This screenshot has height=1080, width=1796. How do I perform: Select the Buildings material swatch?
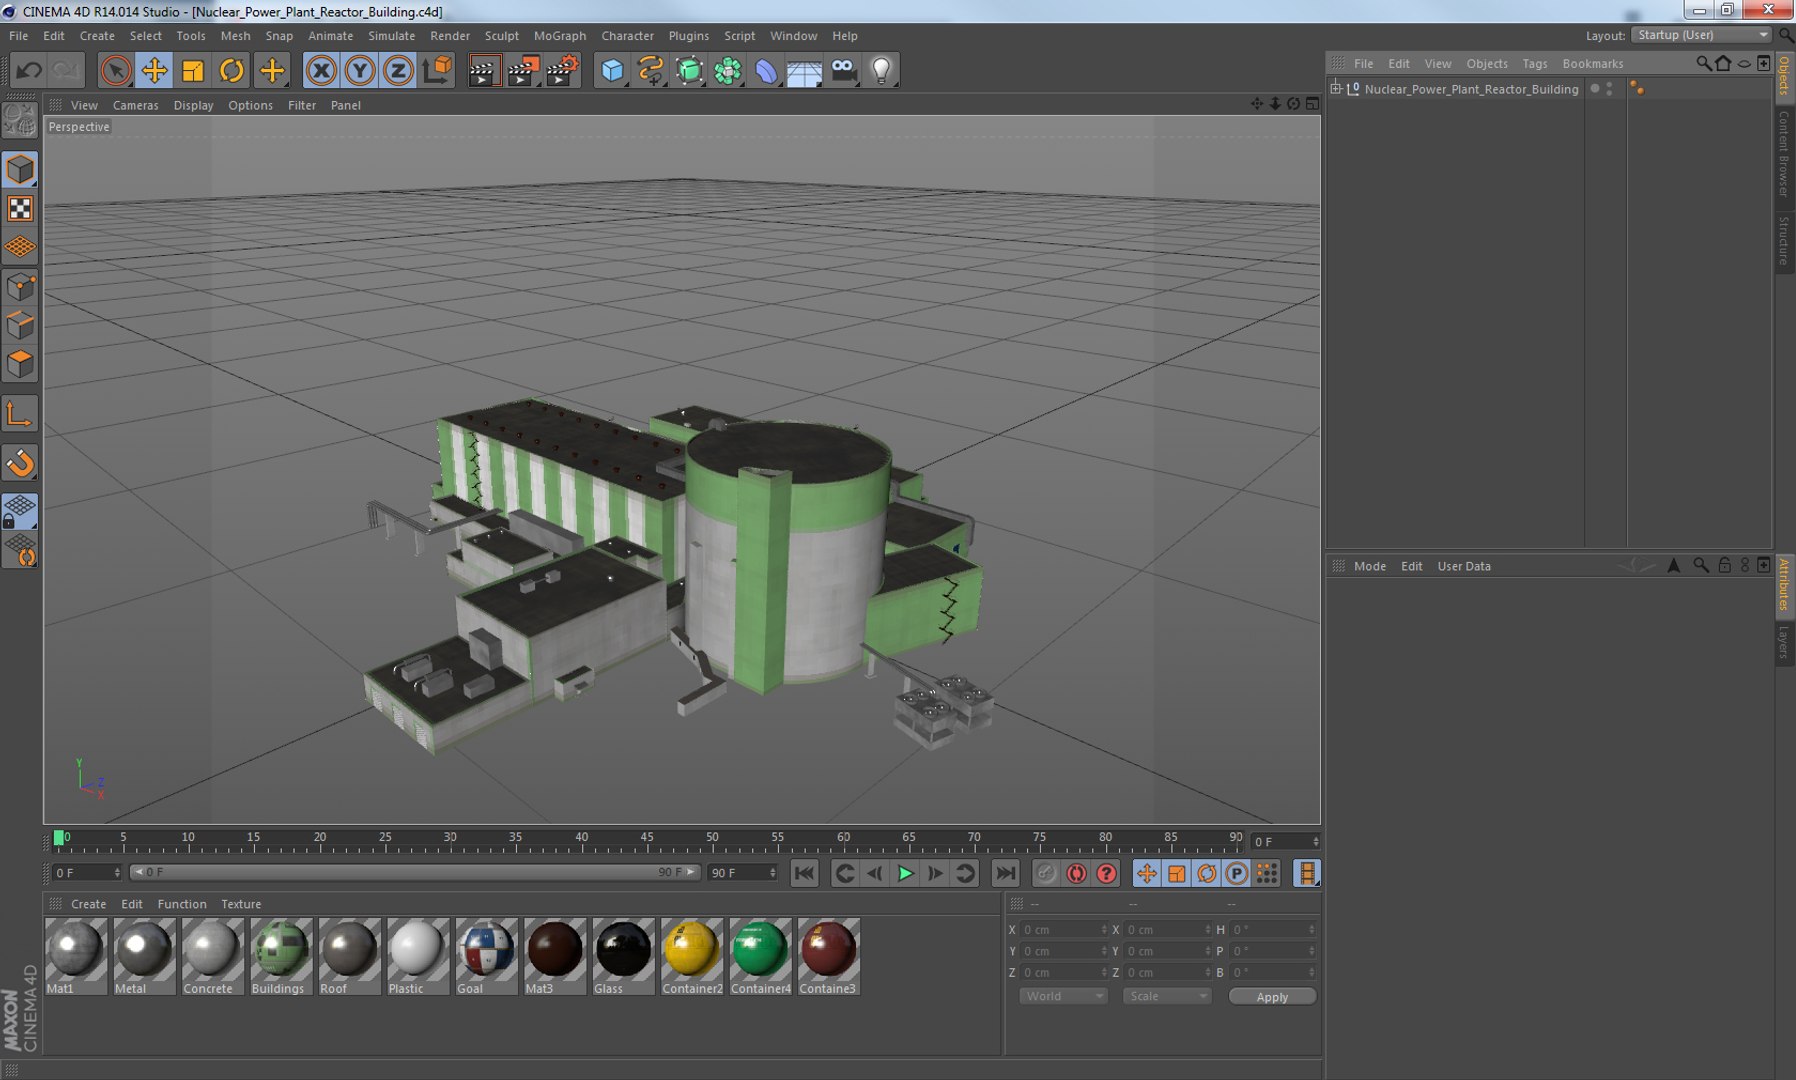[x=281, y=956]
